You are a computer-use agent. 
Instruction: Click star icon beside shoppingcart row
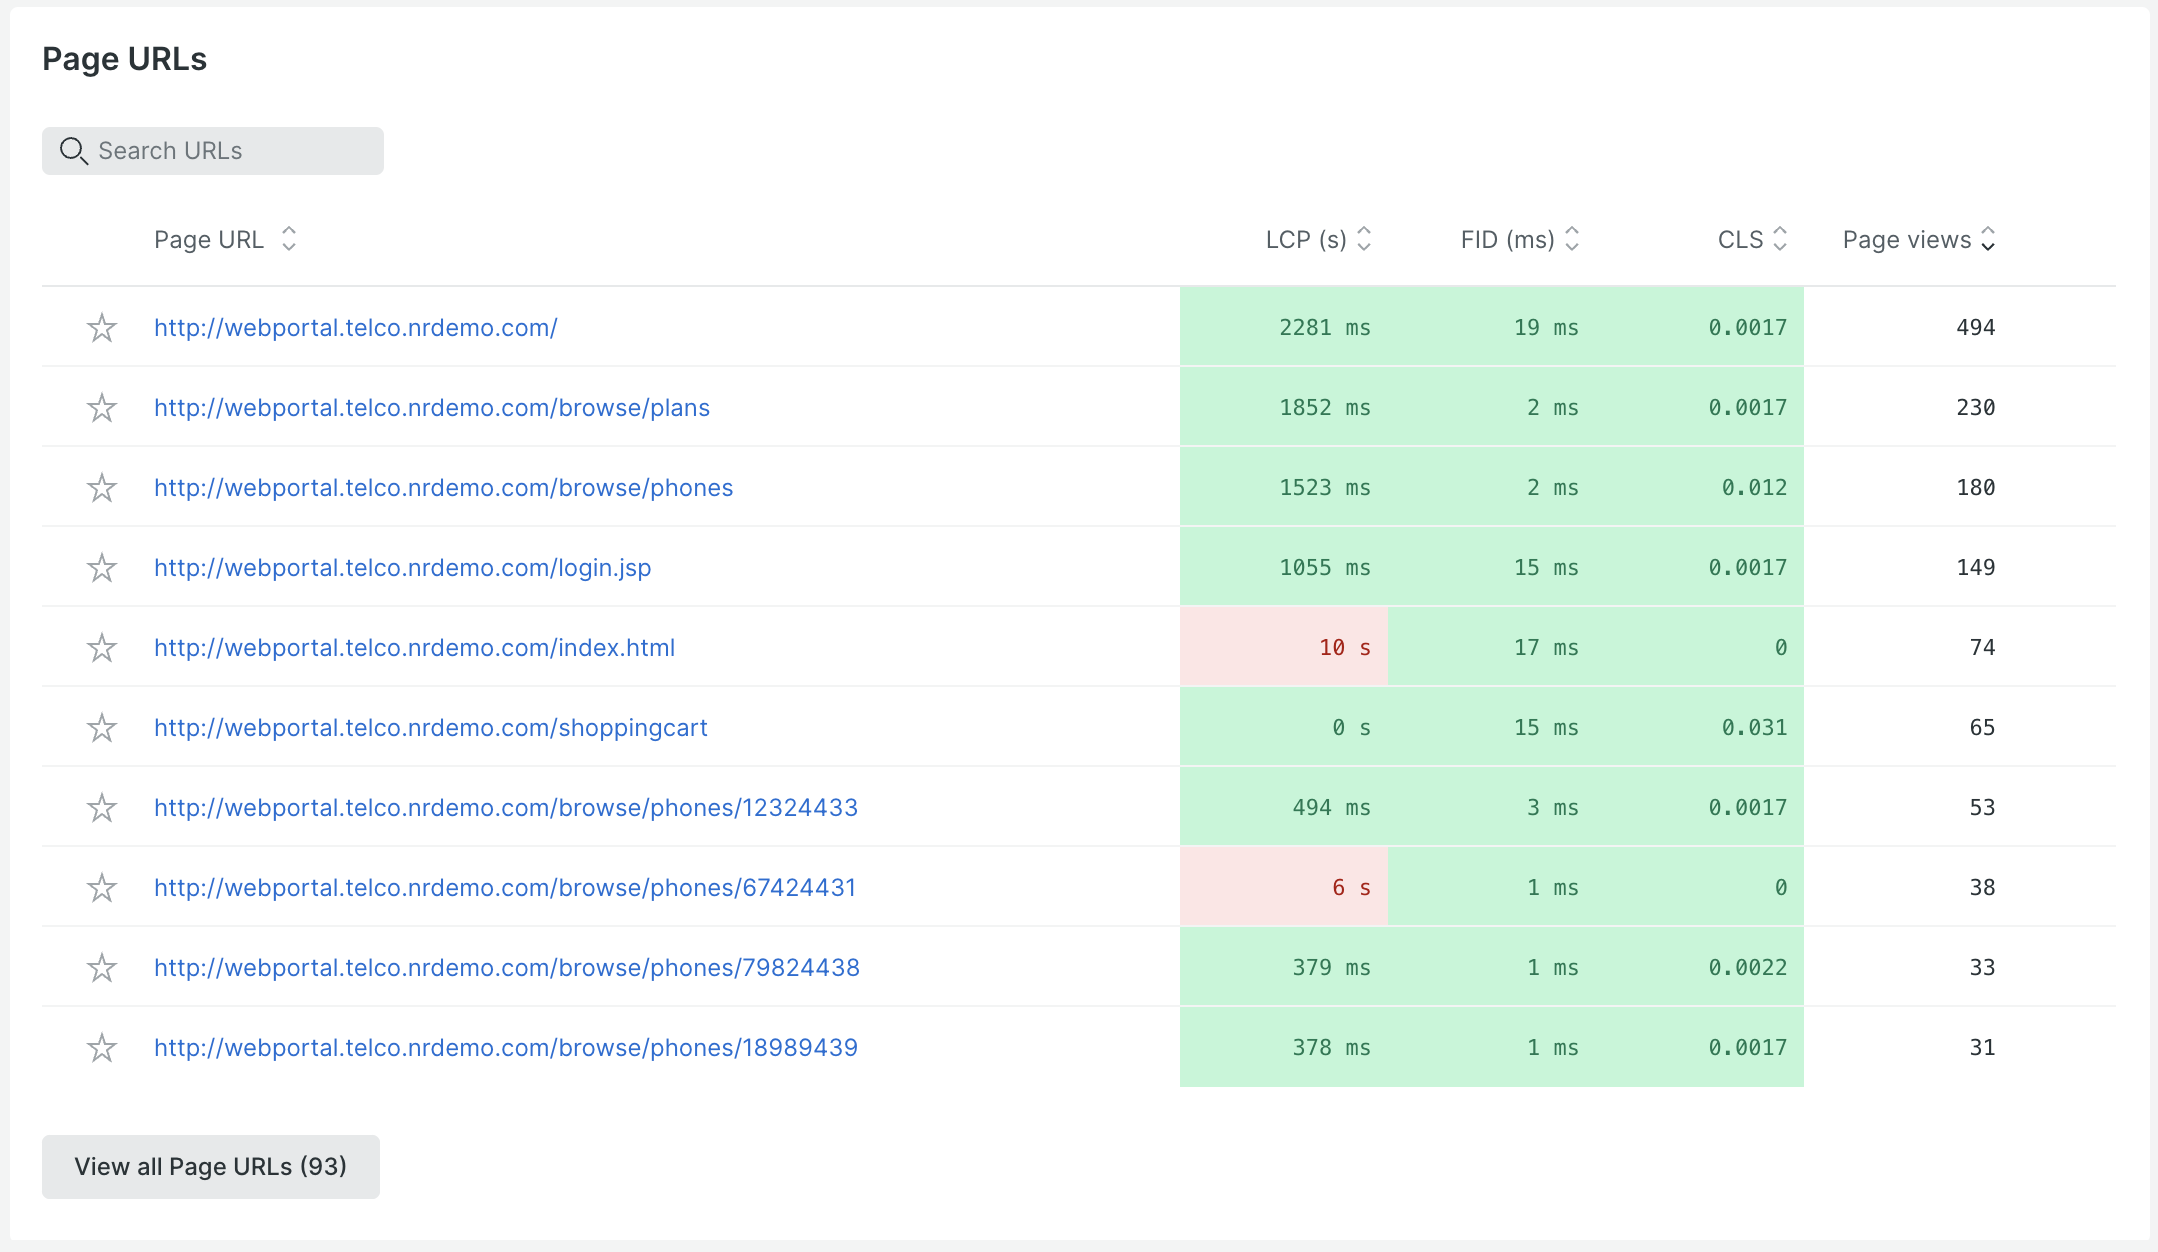tap(102, 728)
